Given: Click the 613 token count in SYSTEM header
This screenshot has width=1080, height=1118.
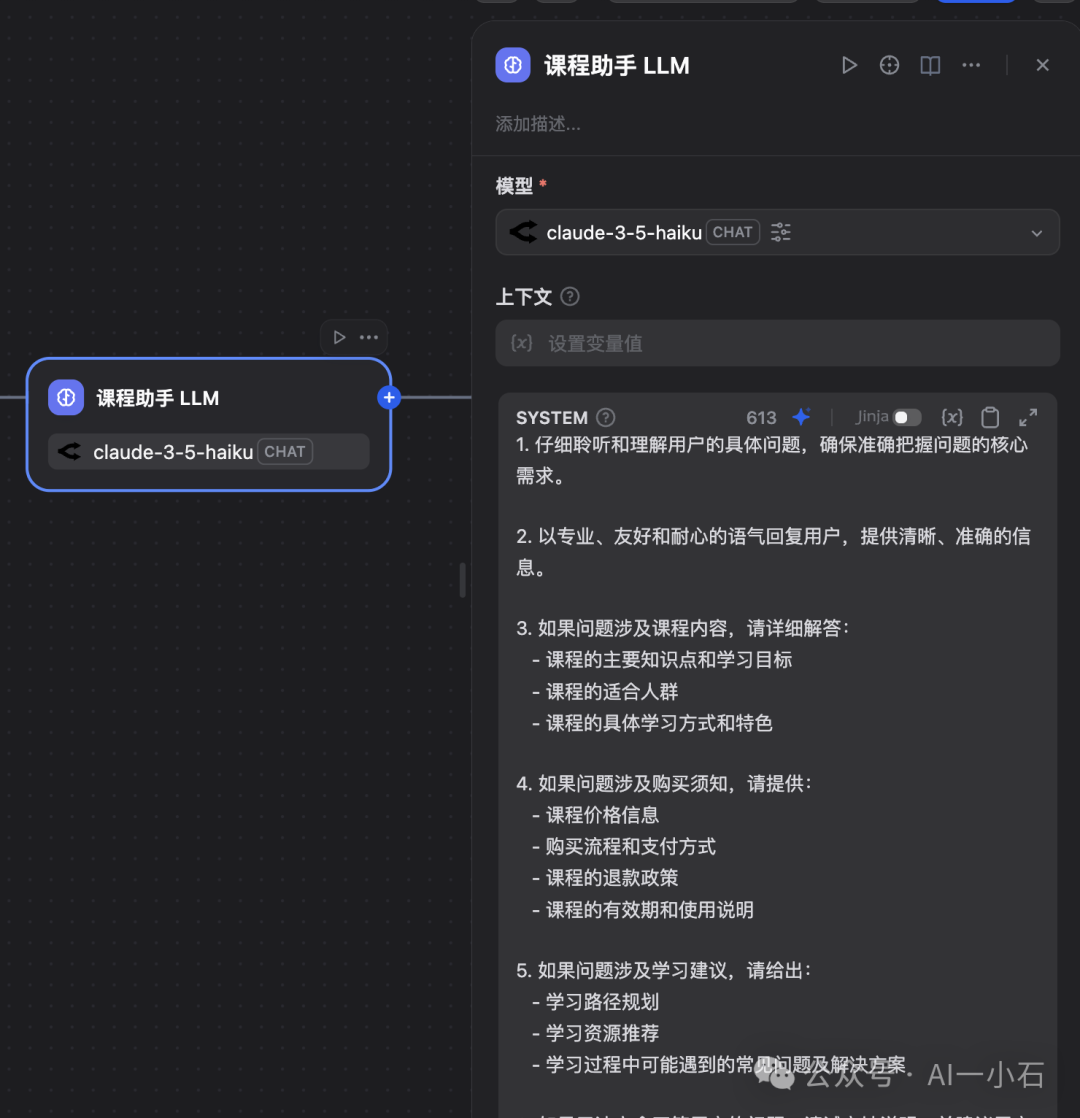Looking at the screenshot, I should coord(761,418).
